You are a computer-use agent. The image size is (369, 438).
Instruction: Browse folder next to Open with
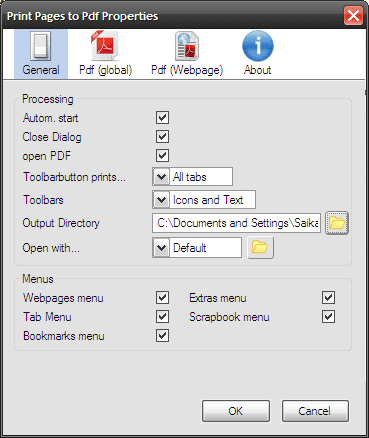(260, 248)
